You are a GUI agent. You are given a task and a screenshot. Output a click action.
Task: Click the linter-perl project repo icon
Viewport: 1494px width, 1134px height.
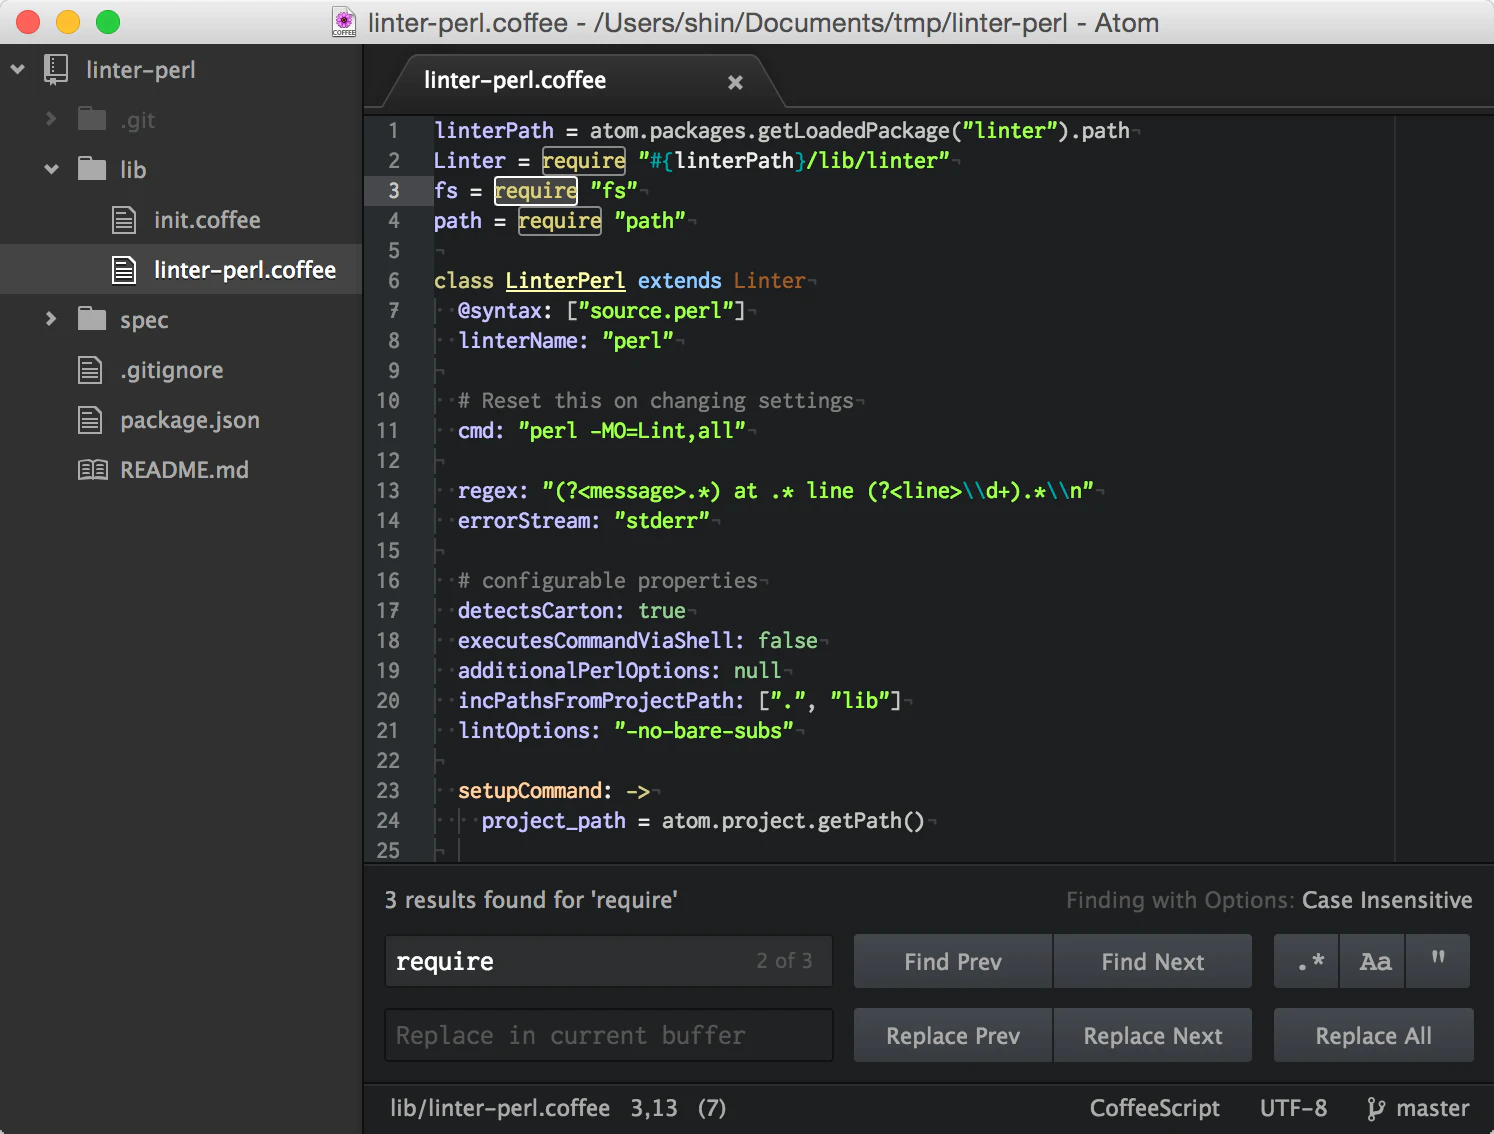click(56, 70)
